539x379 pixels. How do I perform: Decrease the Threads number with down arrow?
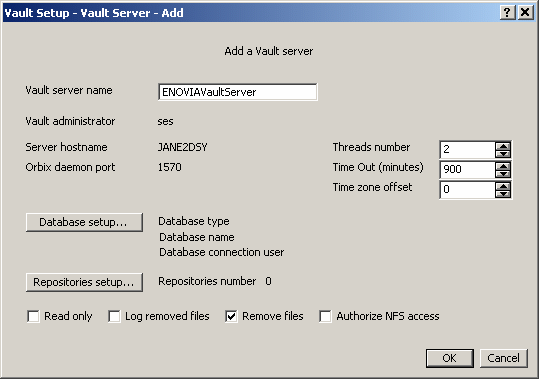point(503,154)
